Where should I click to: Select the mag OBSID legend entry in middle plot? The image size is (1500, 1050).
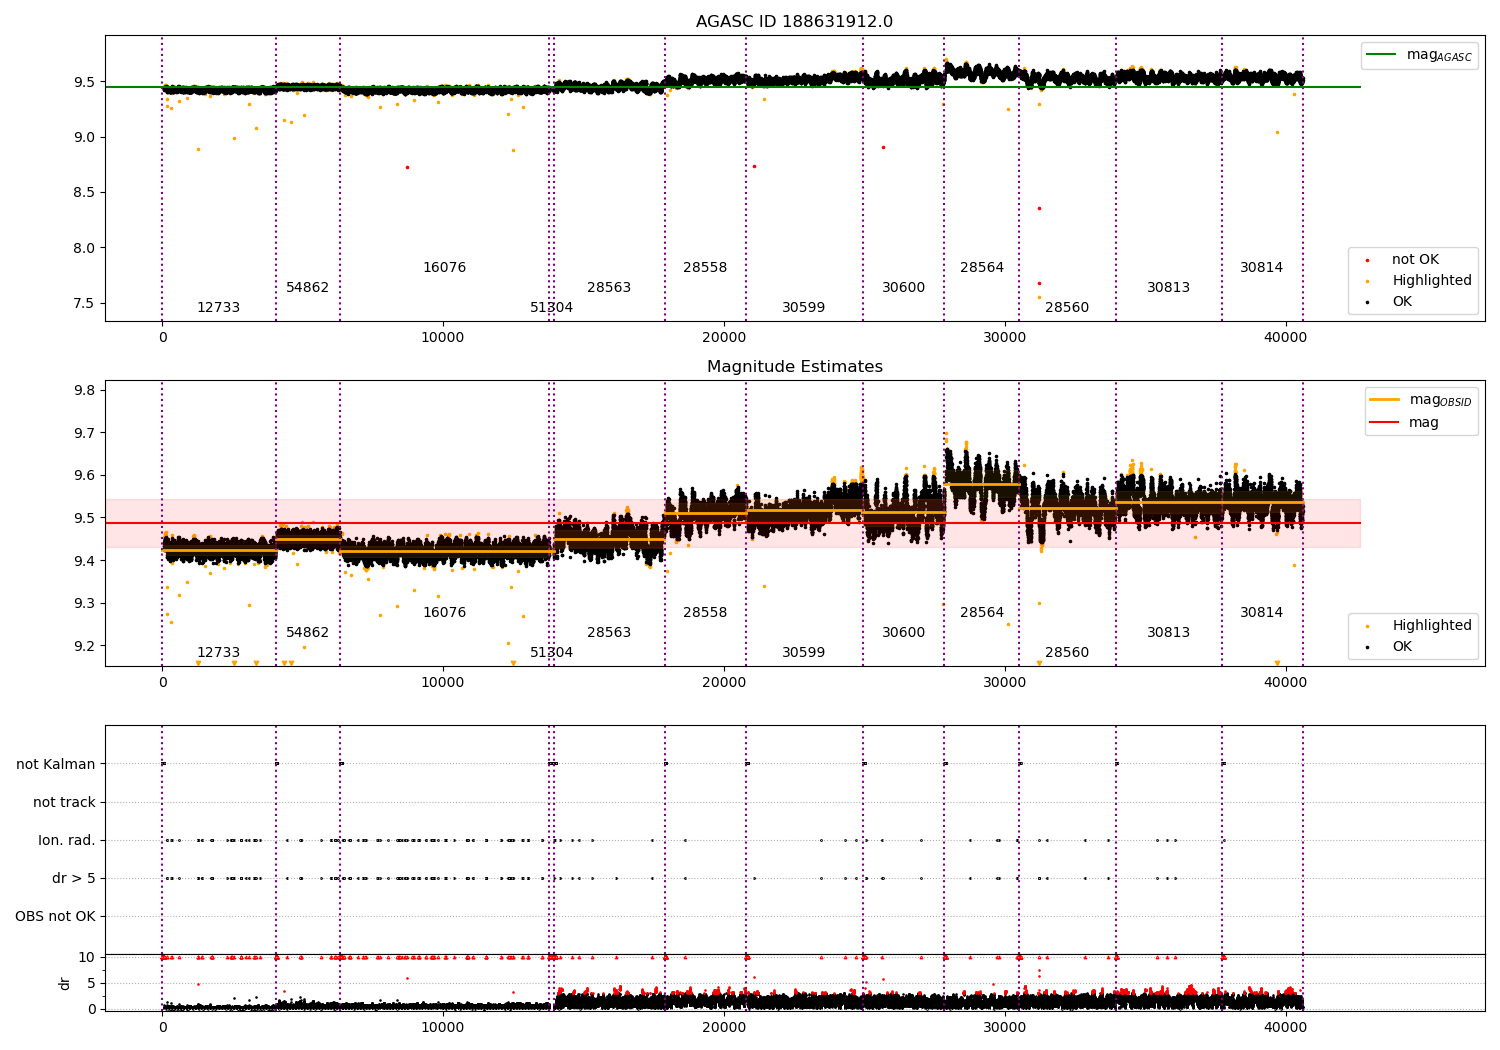pyautogui.click(x=1421, y=400)
